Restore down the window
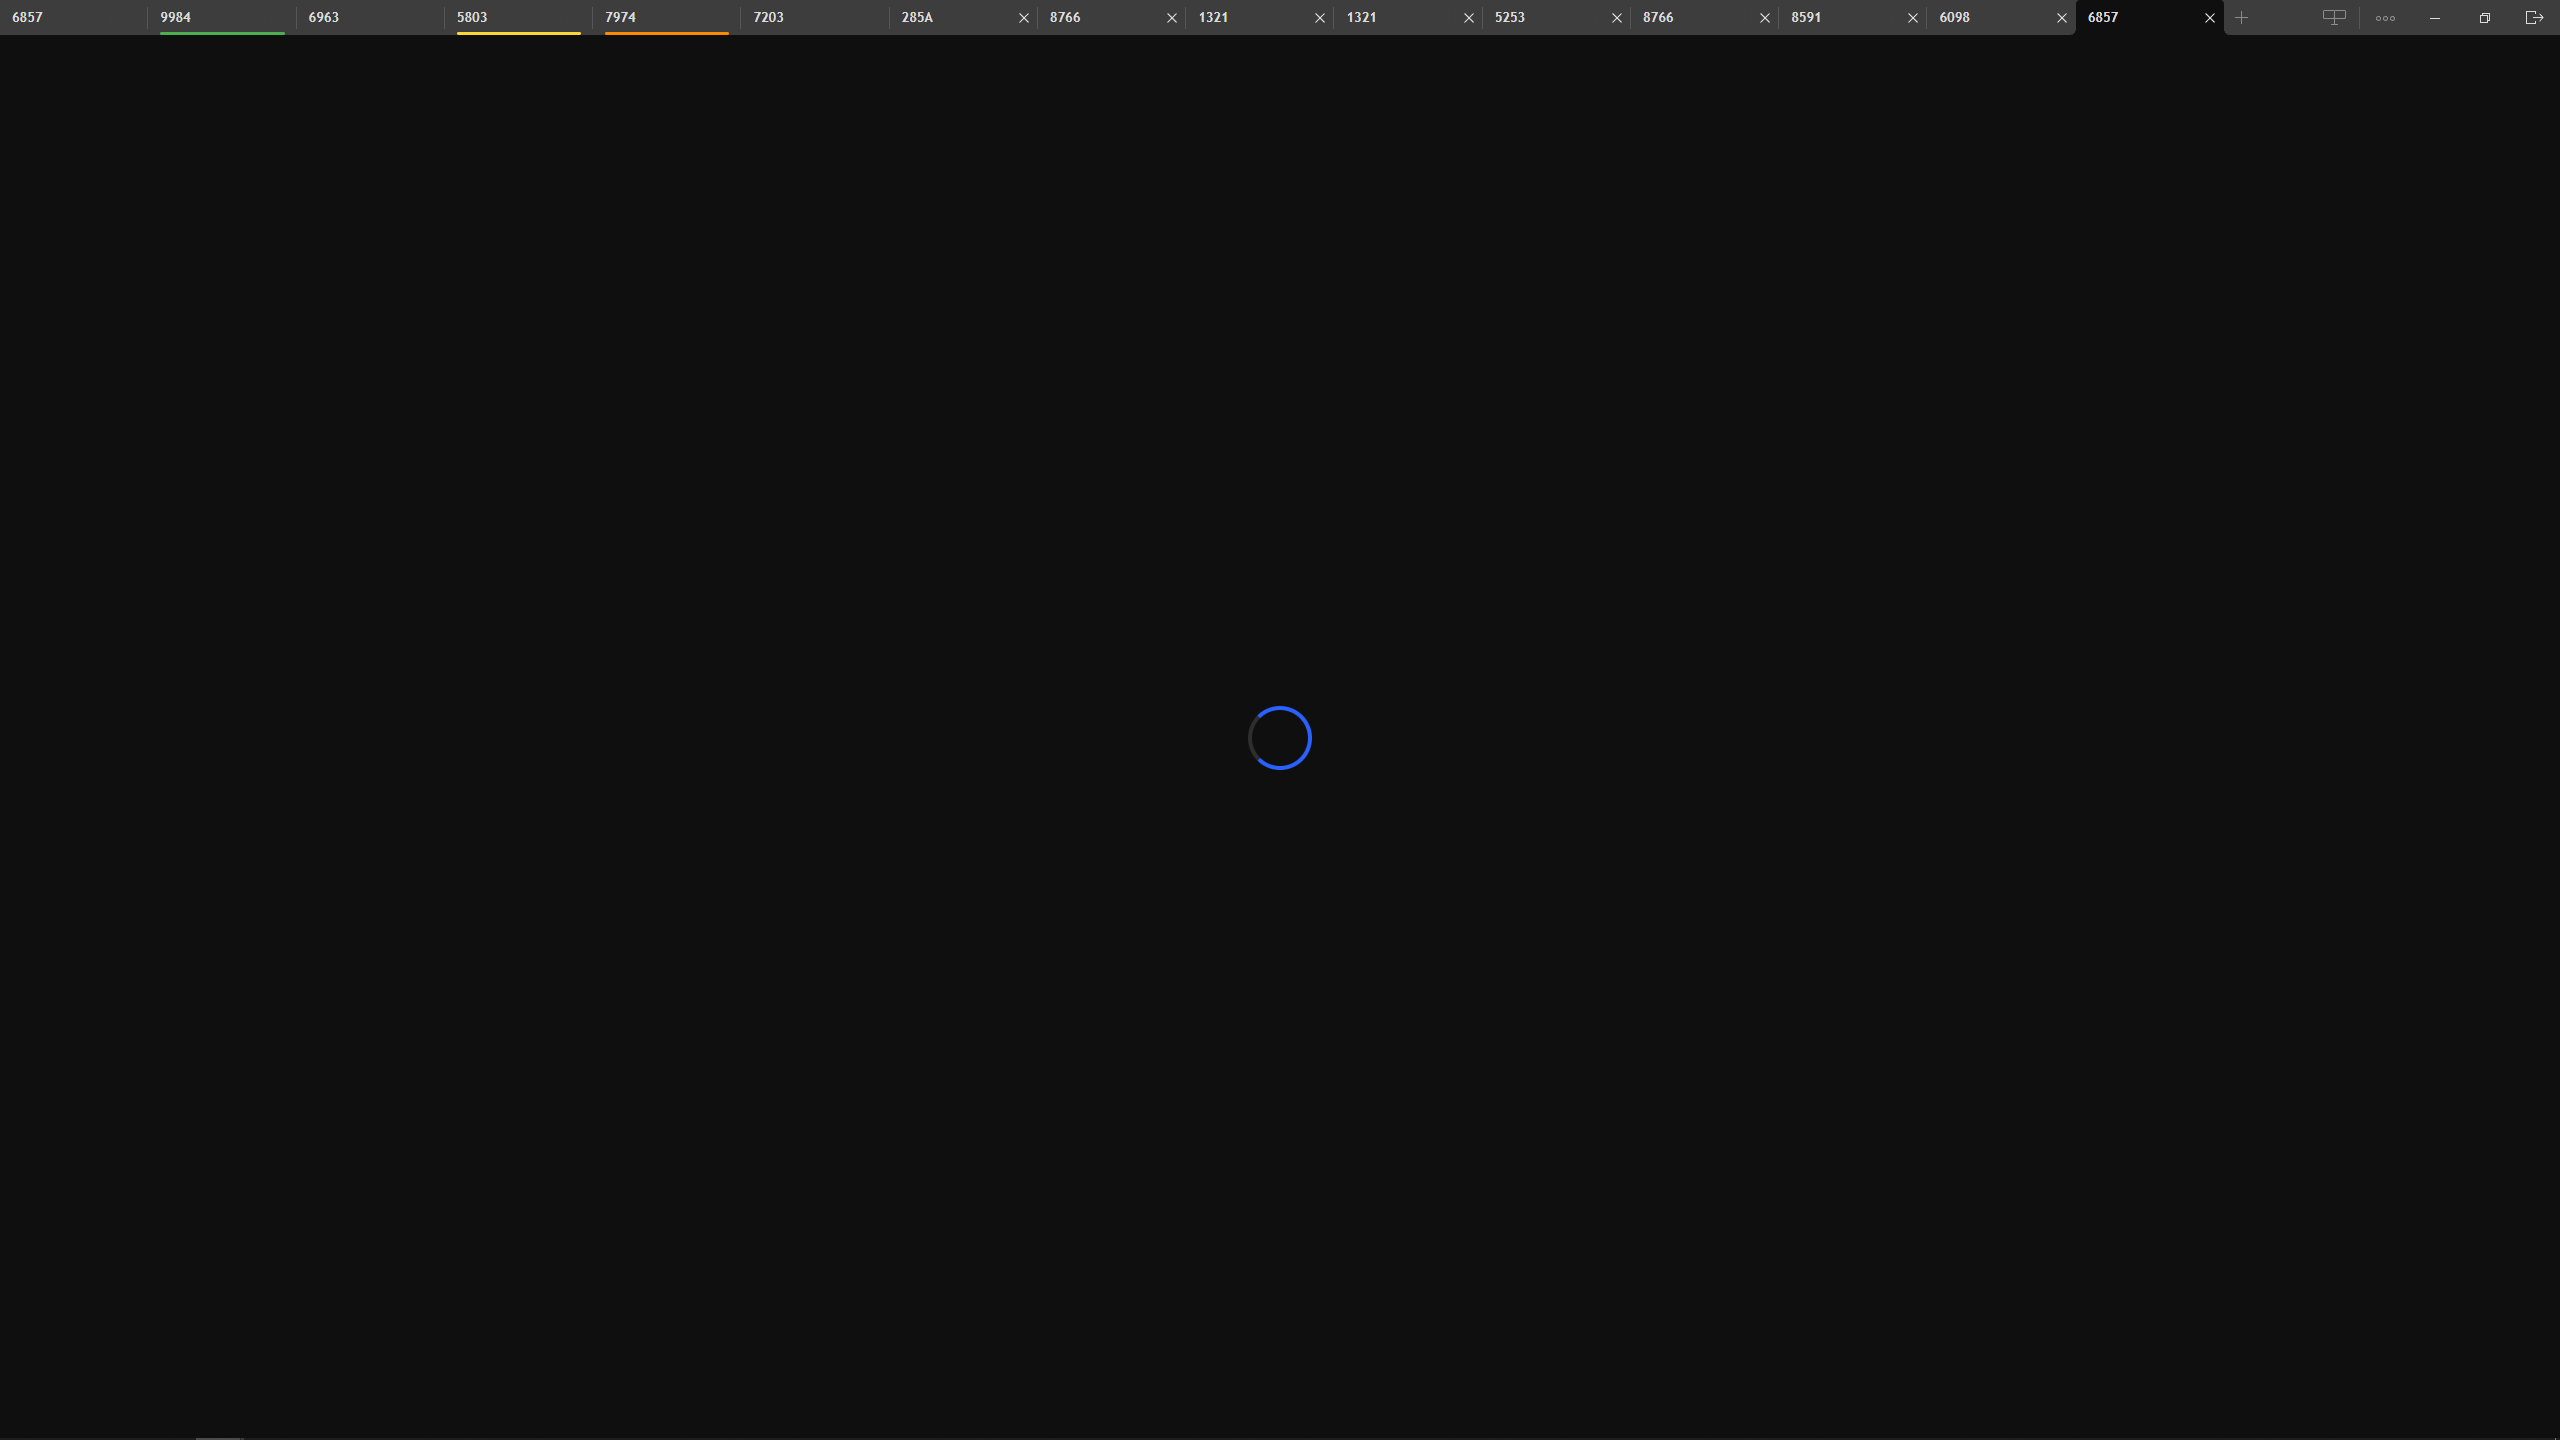This screenshot has height=1440, width=2560. click(x=2484, y=17)
